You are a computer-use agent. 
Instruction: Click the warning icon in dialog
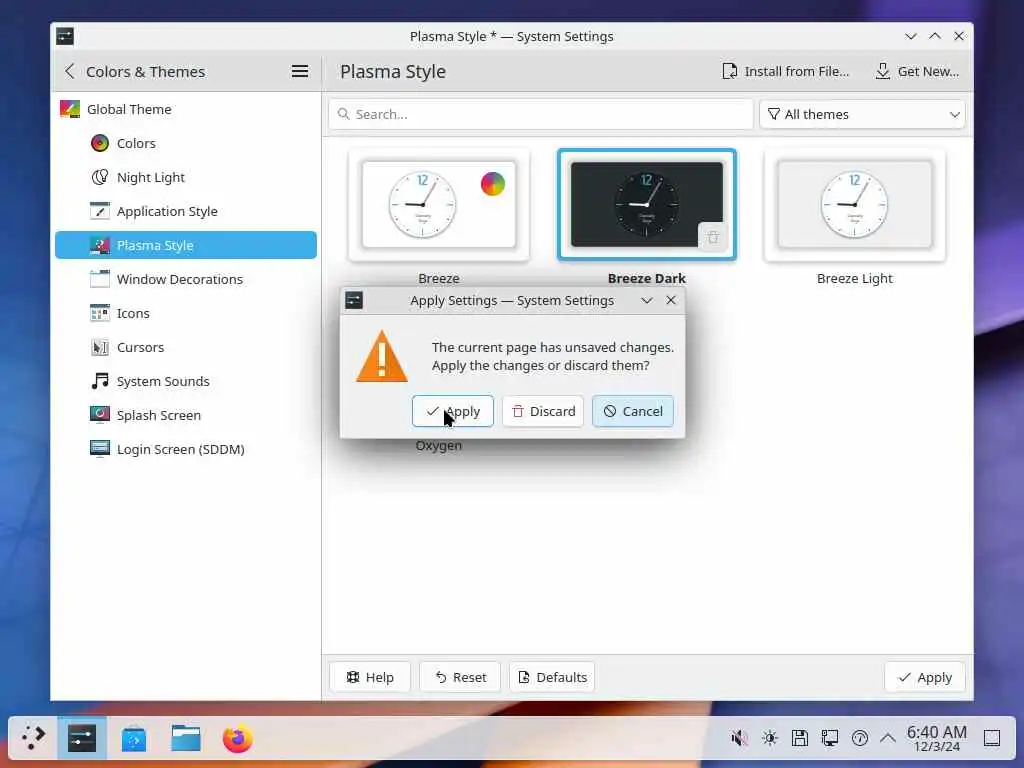click(382, 357)
